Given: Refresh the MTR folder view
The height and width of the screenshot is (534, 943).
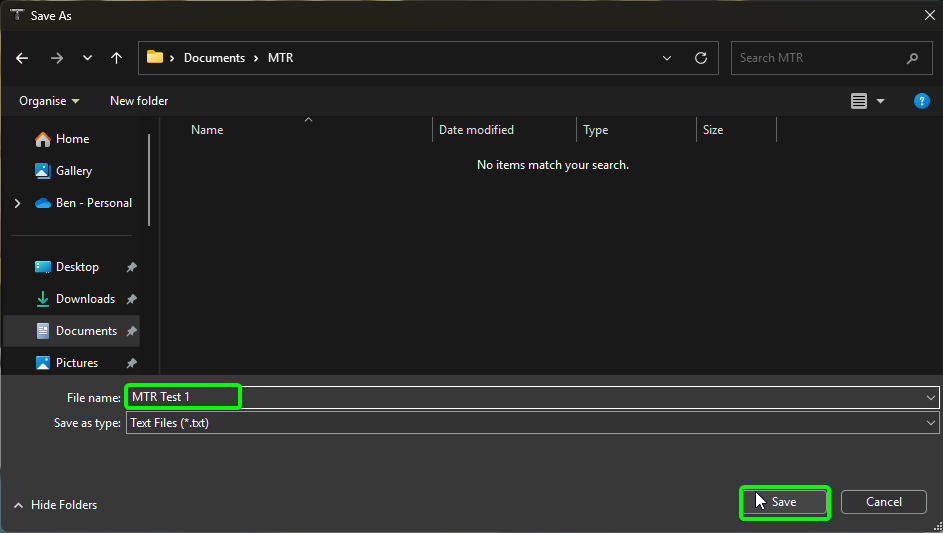Looking at the screenshot, I should tap(701, 58).
